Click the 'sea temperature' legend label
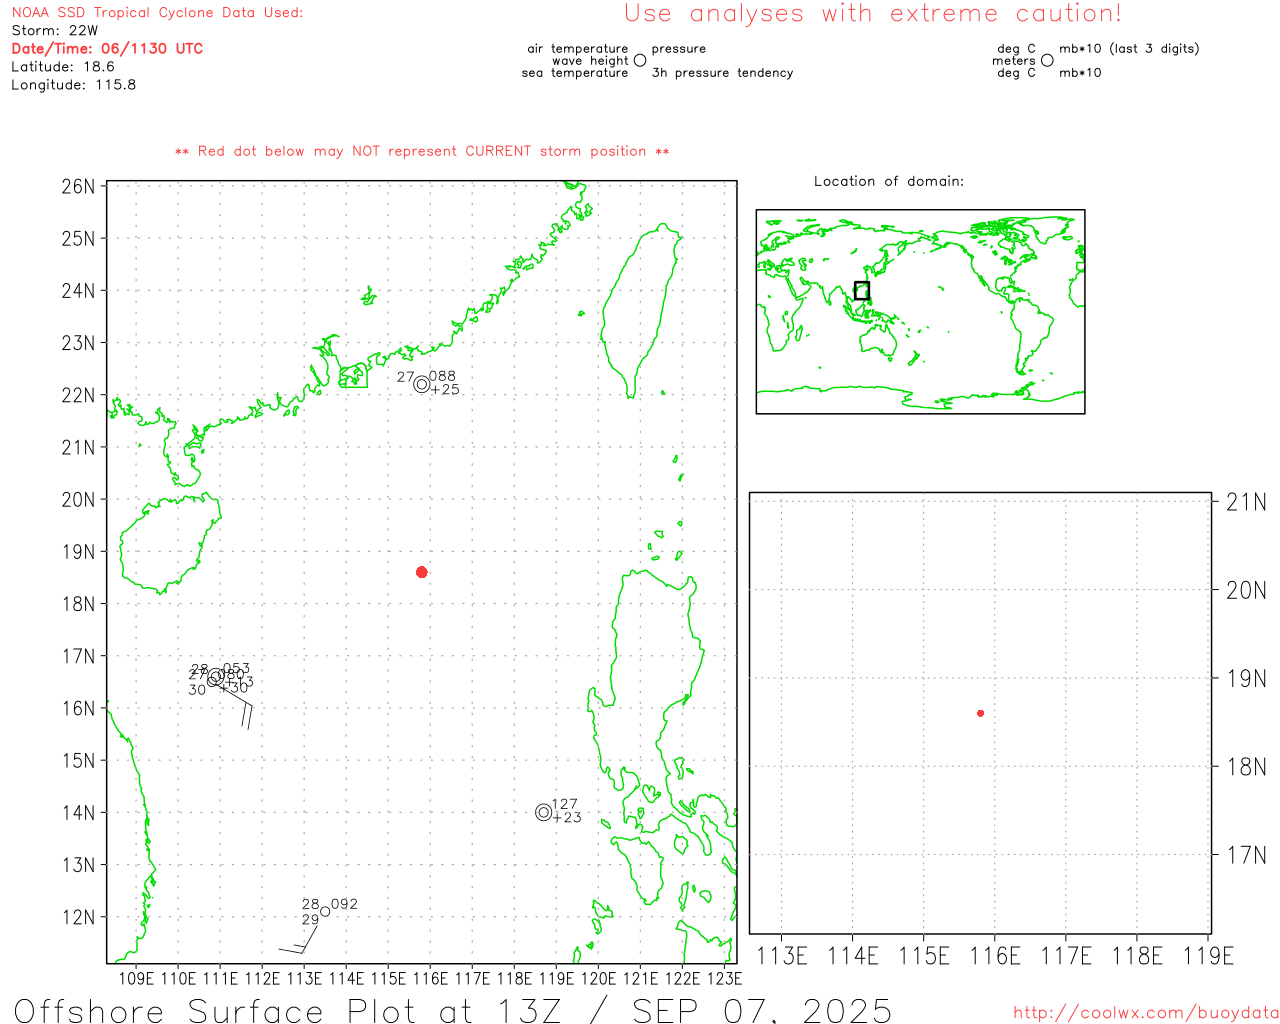Screen dimensions: 1280x1024 [x=575, y=72]
